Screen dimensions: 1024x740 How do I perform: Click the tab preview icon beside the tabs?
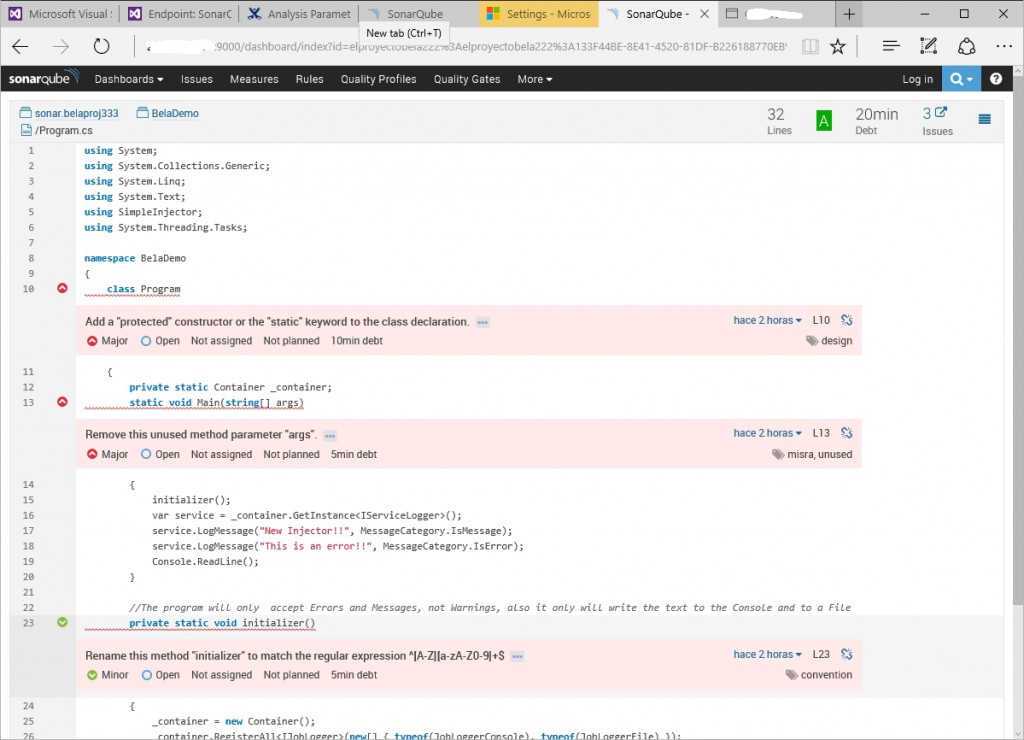pos(732,14)
